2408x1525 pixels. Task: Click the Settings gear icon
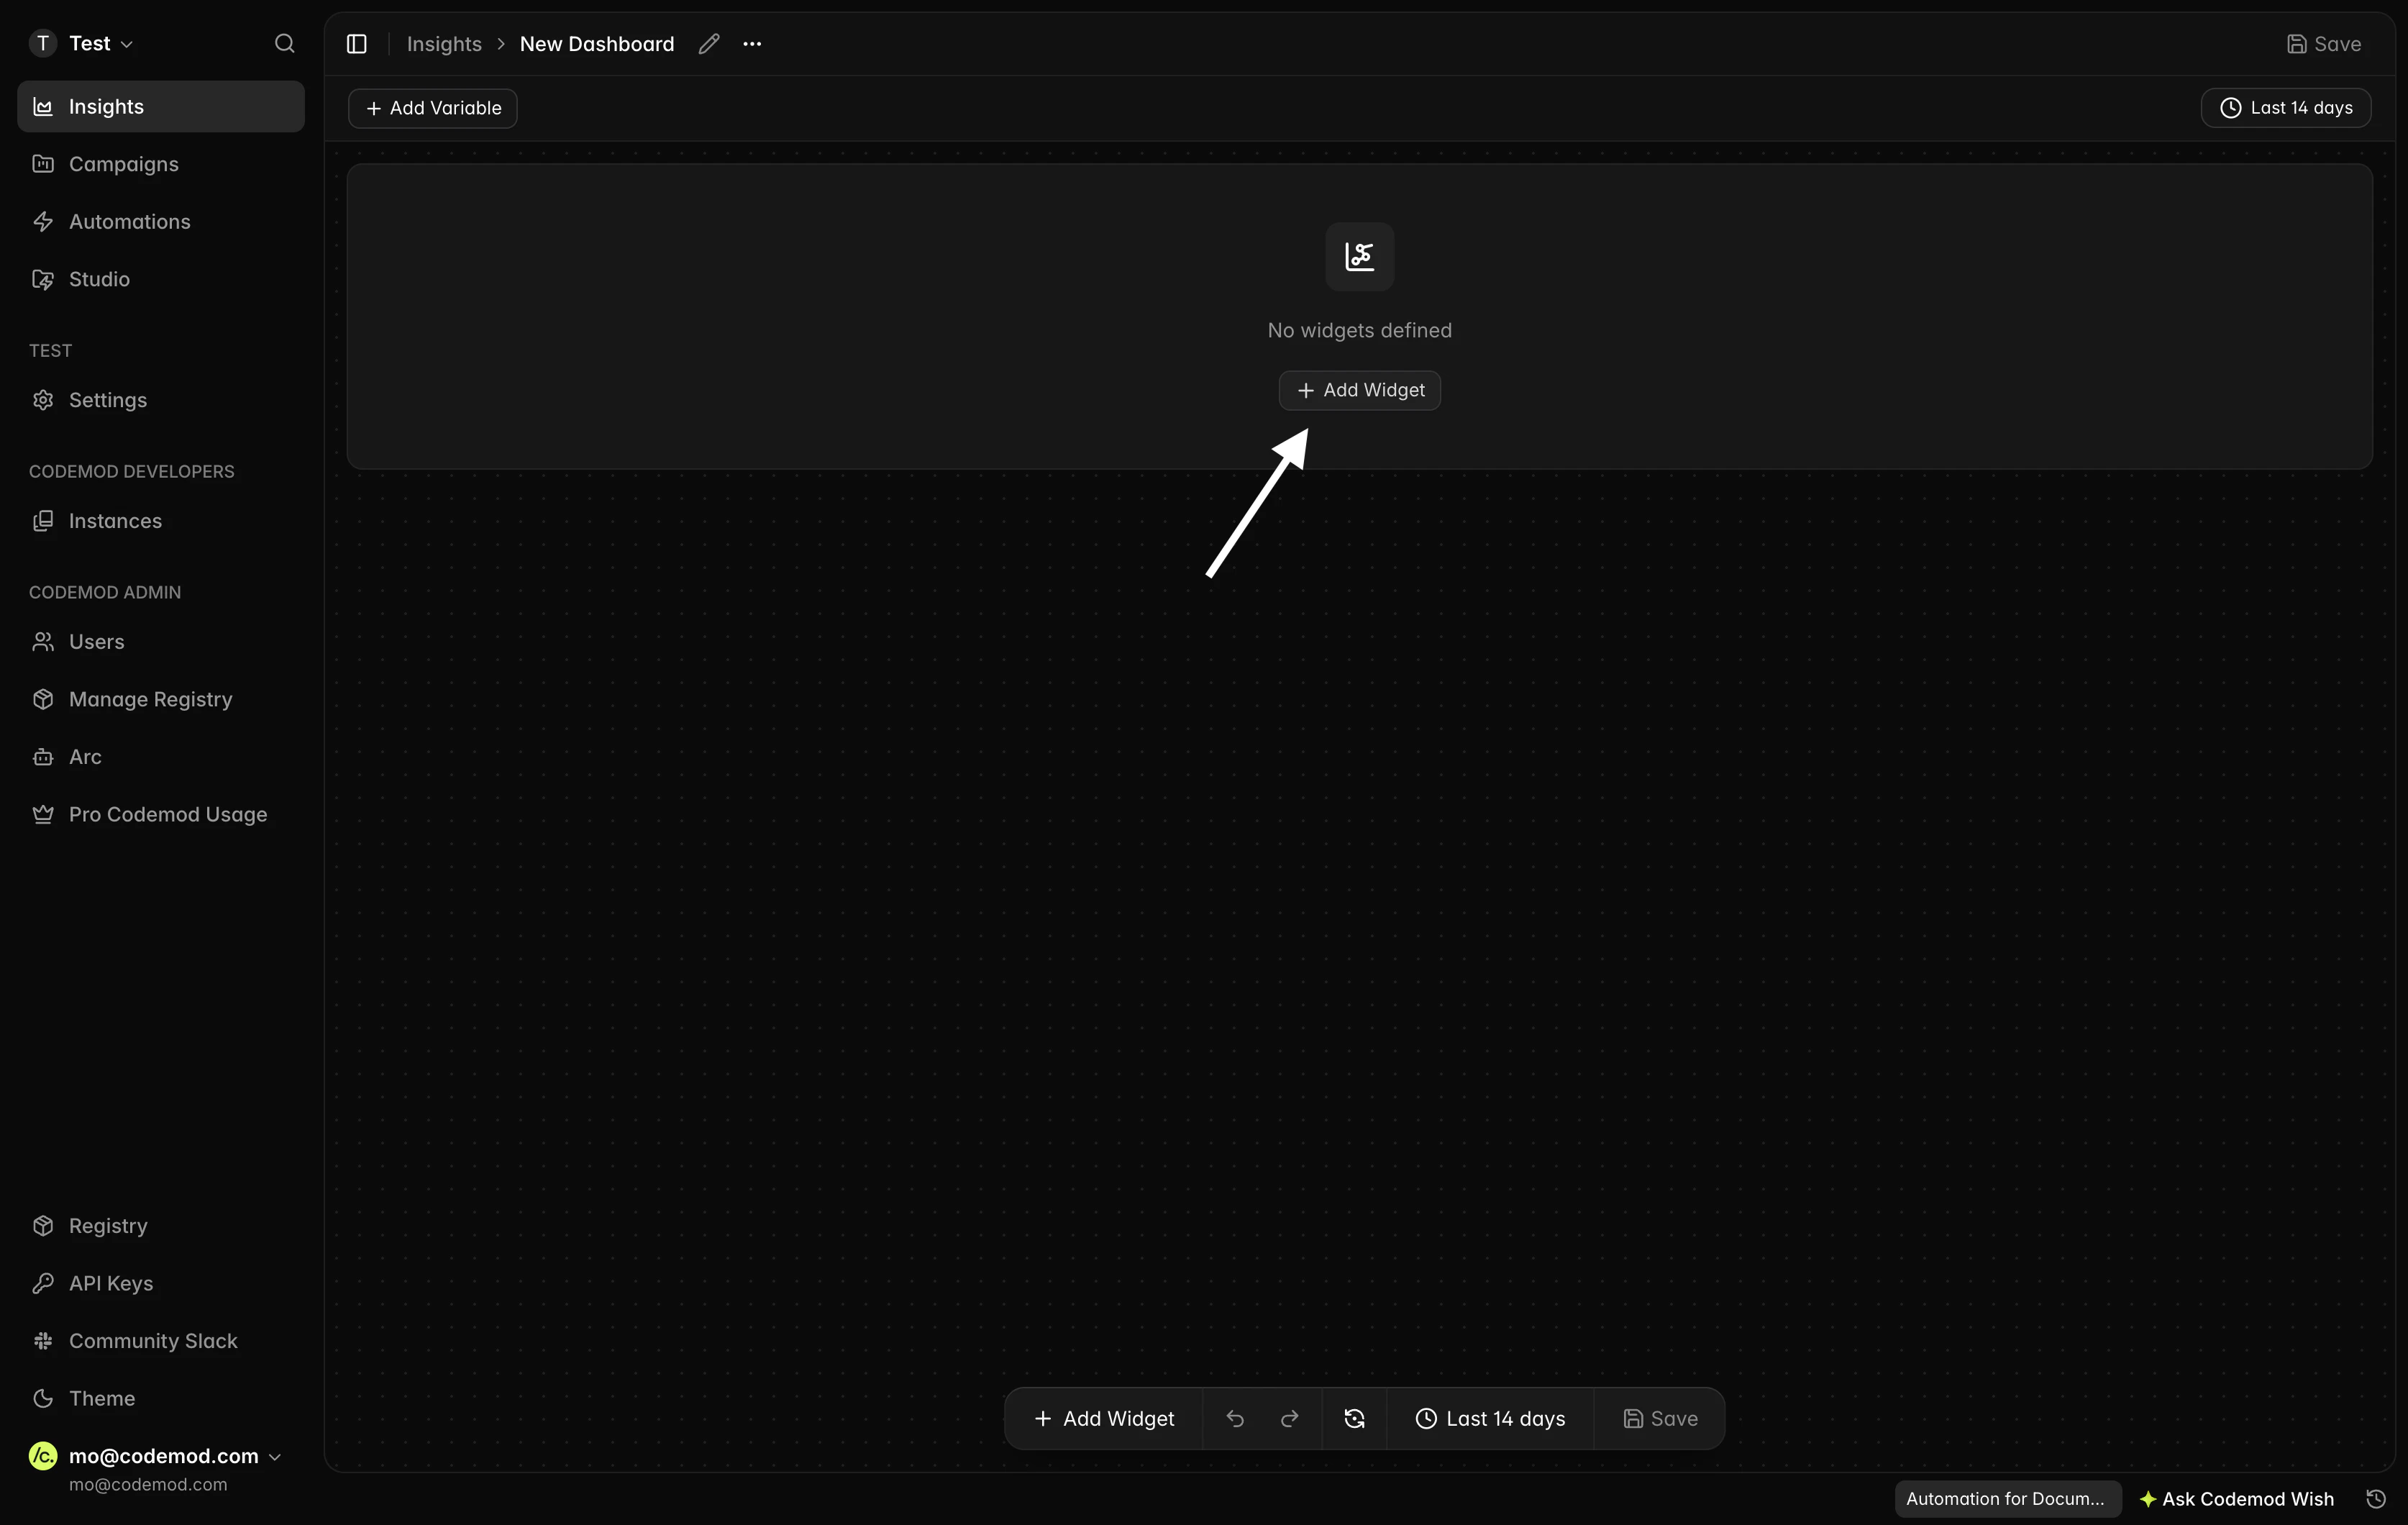pyautogui.click(x=43, y=400)
